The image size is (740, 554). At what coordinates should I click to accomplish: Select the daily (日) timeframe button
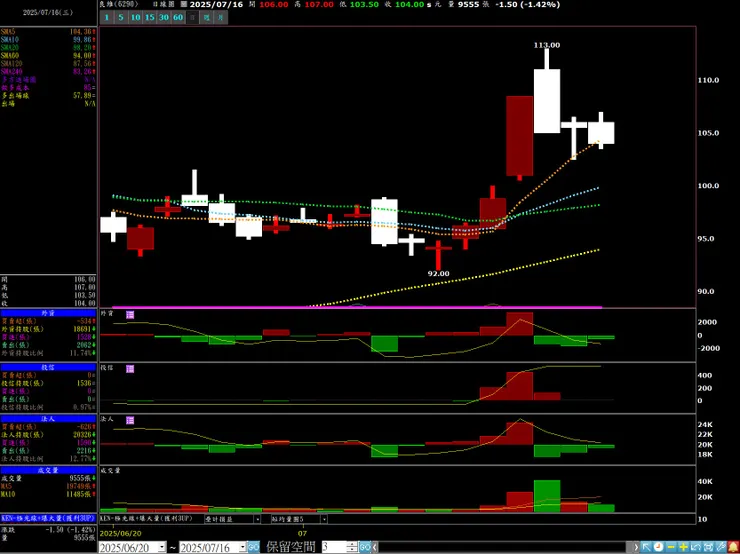coord(192,17)
